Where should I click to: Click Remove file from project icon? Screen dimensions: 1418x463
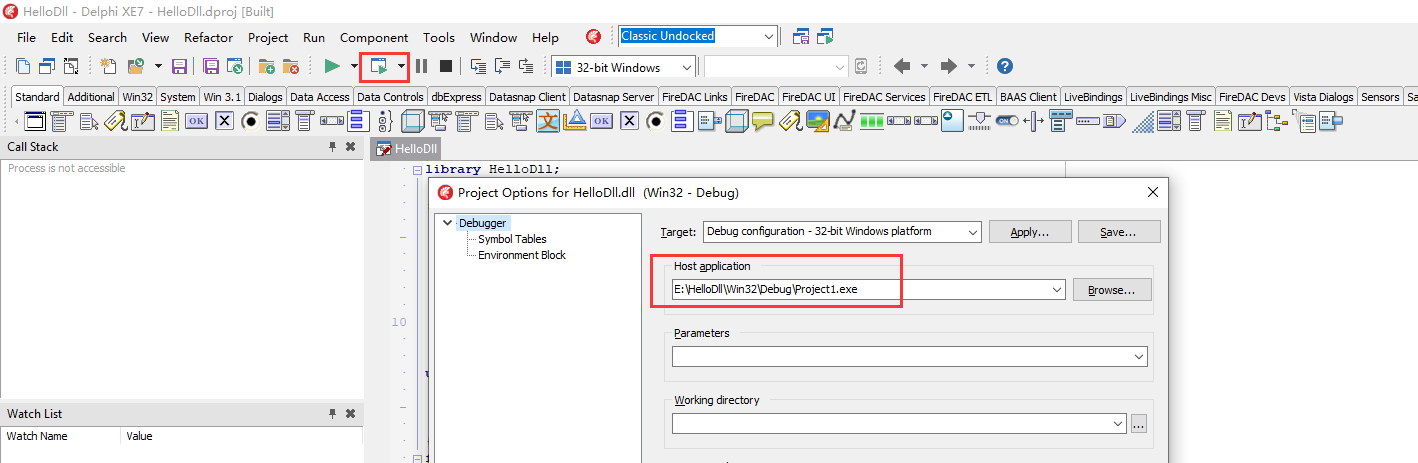click(291, 66)
